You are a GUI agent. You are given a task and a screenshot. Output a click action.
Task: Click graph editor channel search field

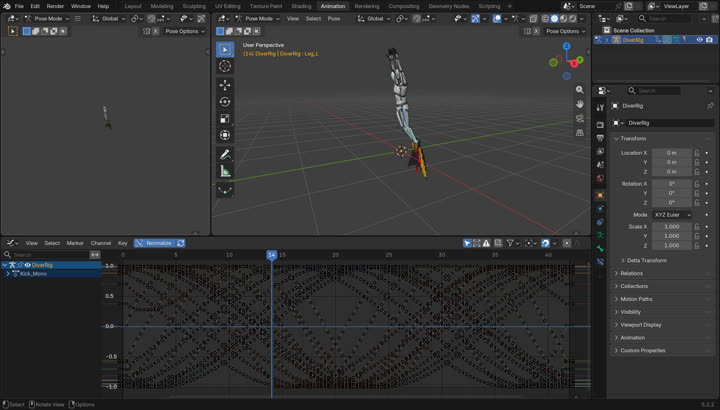pyautogui.click(x=46, y=254)
